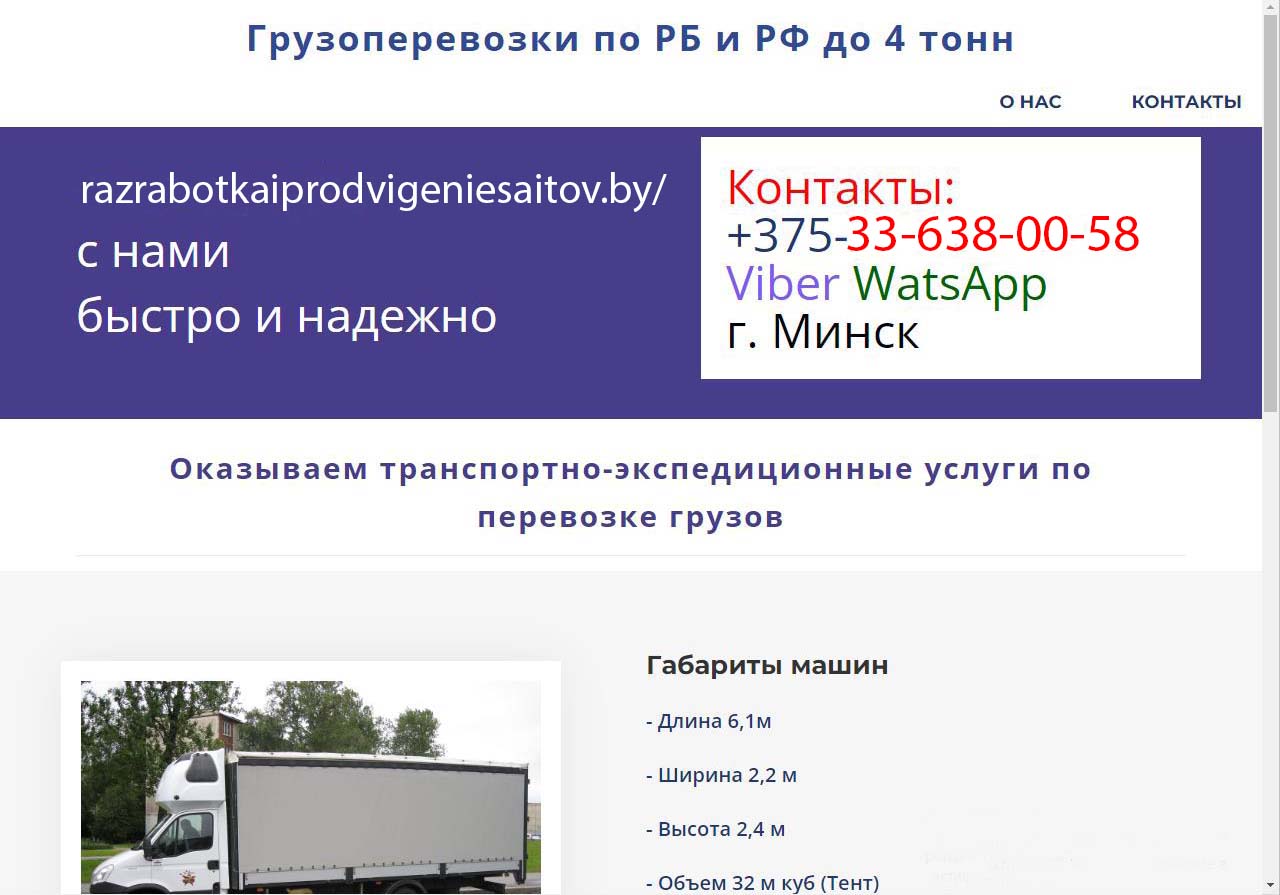Screen dimensions: 1280x895
Task: Click the page title Грузоперевозки по РБ и РФ
Action: click(x=630, y=39)
